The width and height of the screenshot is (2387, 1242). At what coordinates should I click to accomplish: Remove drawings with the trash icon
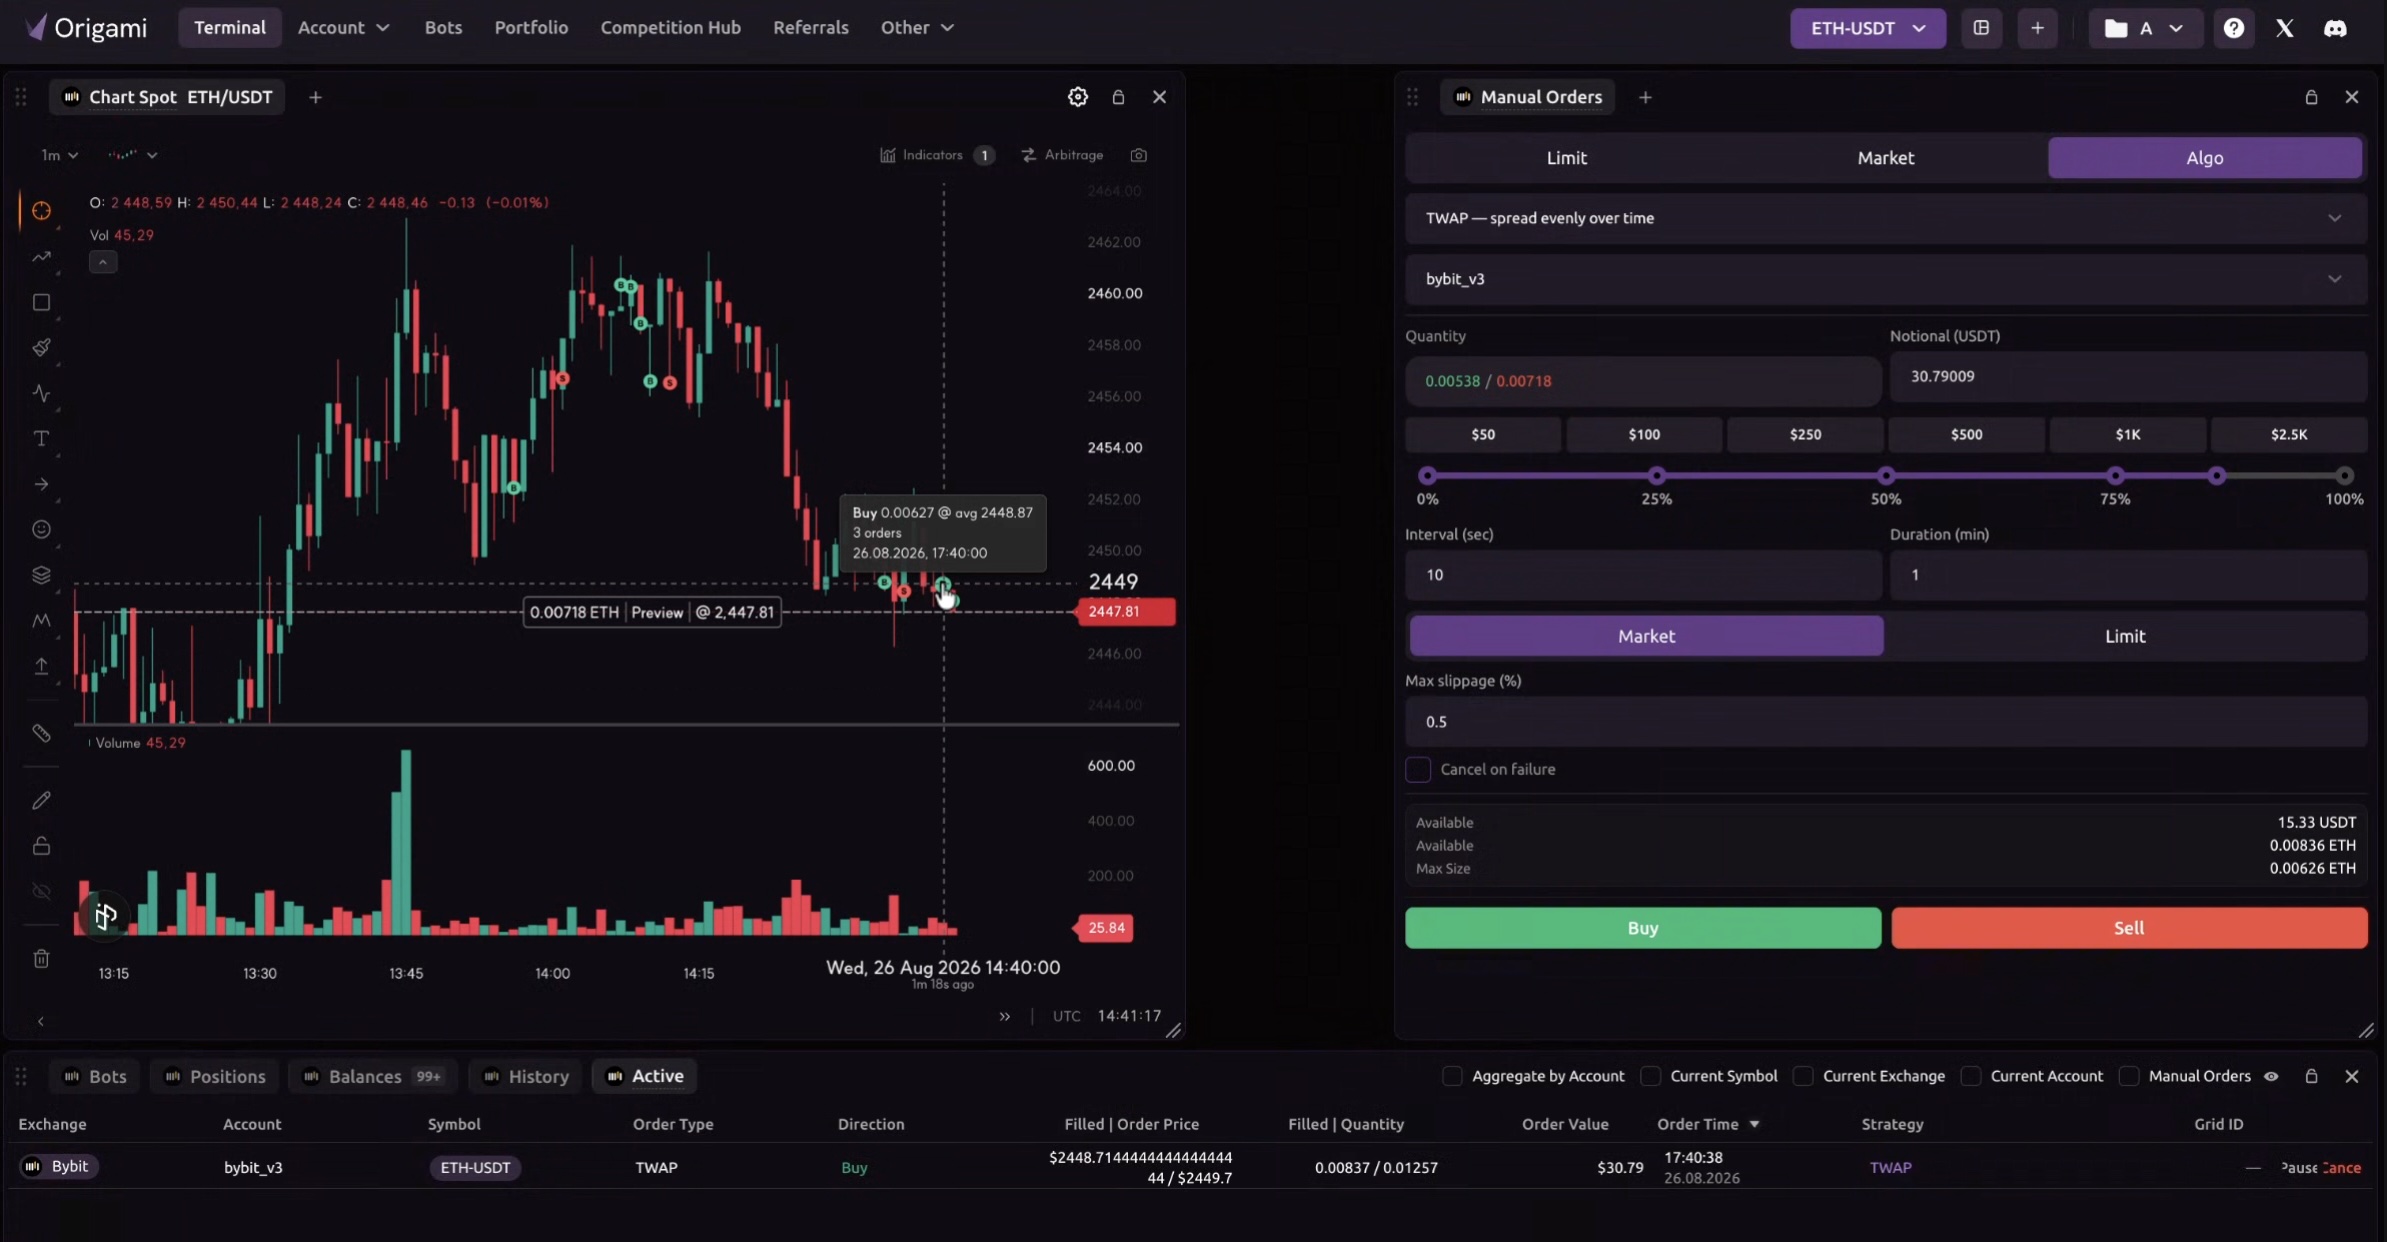point(41,959)
